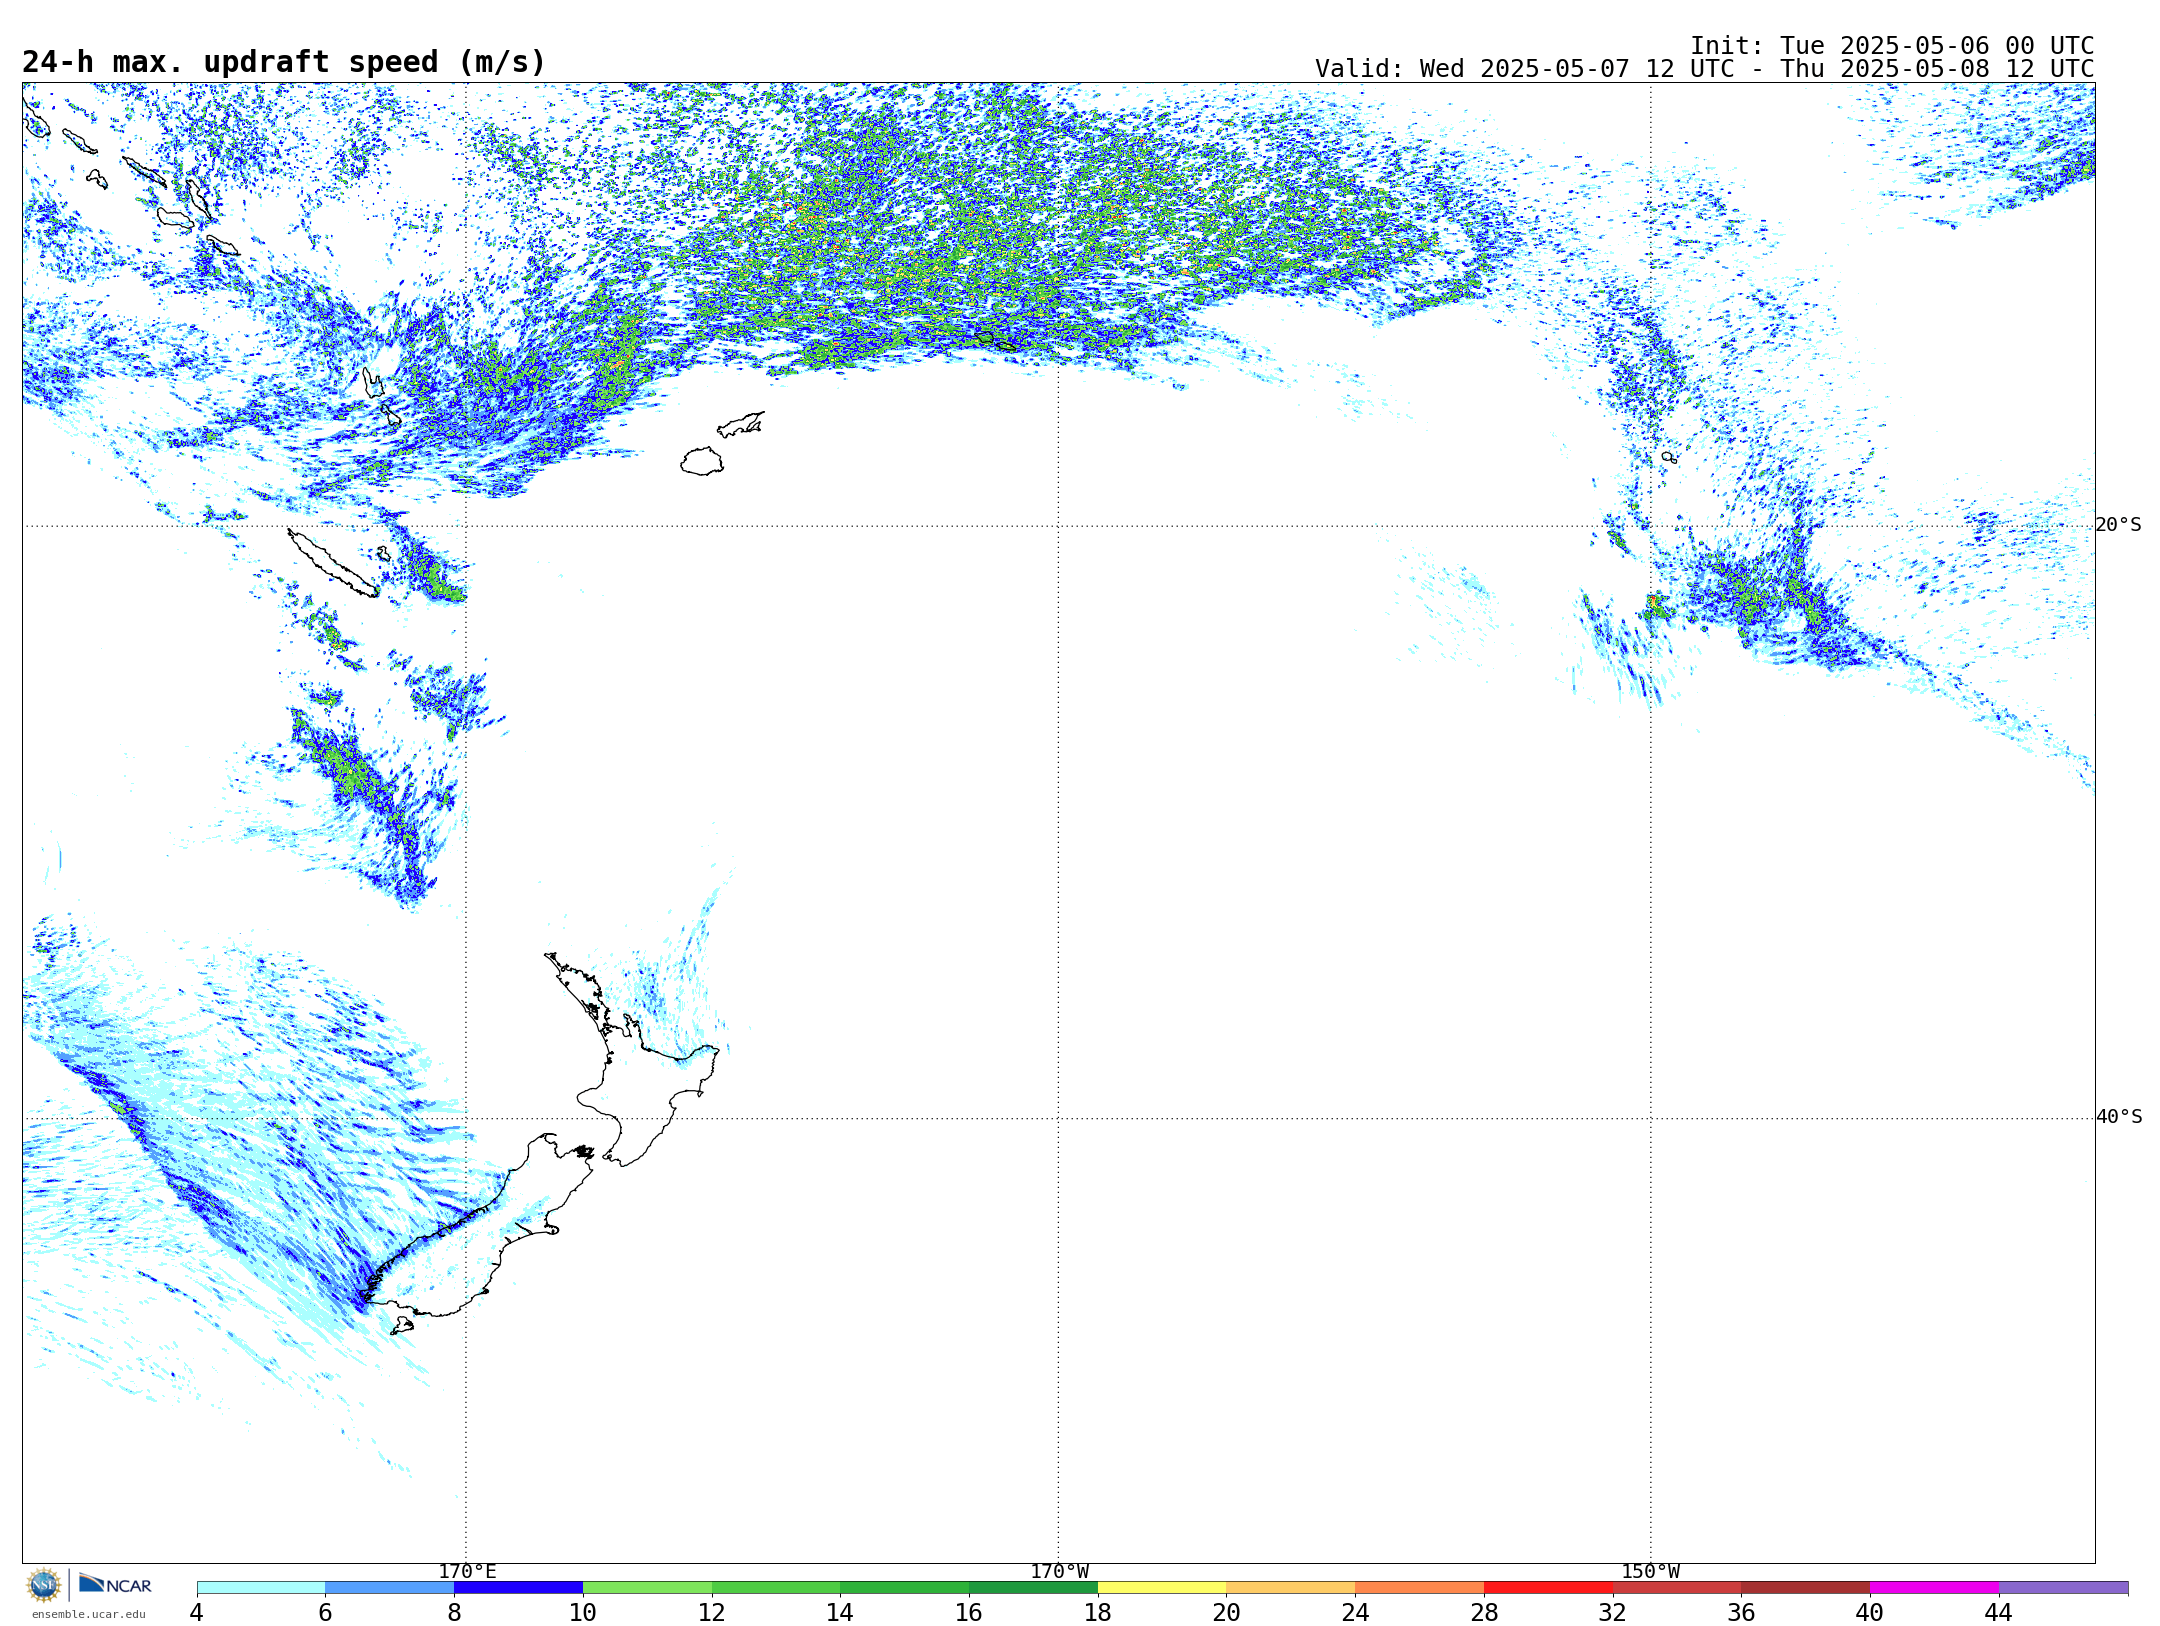Click the 40°S latitude label

2119,1117
